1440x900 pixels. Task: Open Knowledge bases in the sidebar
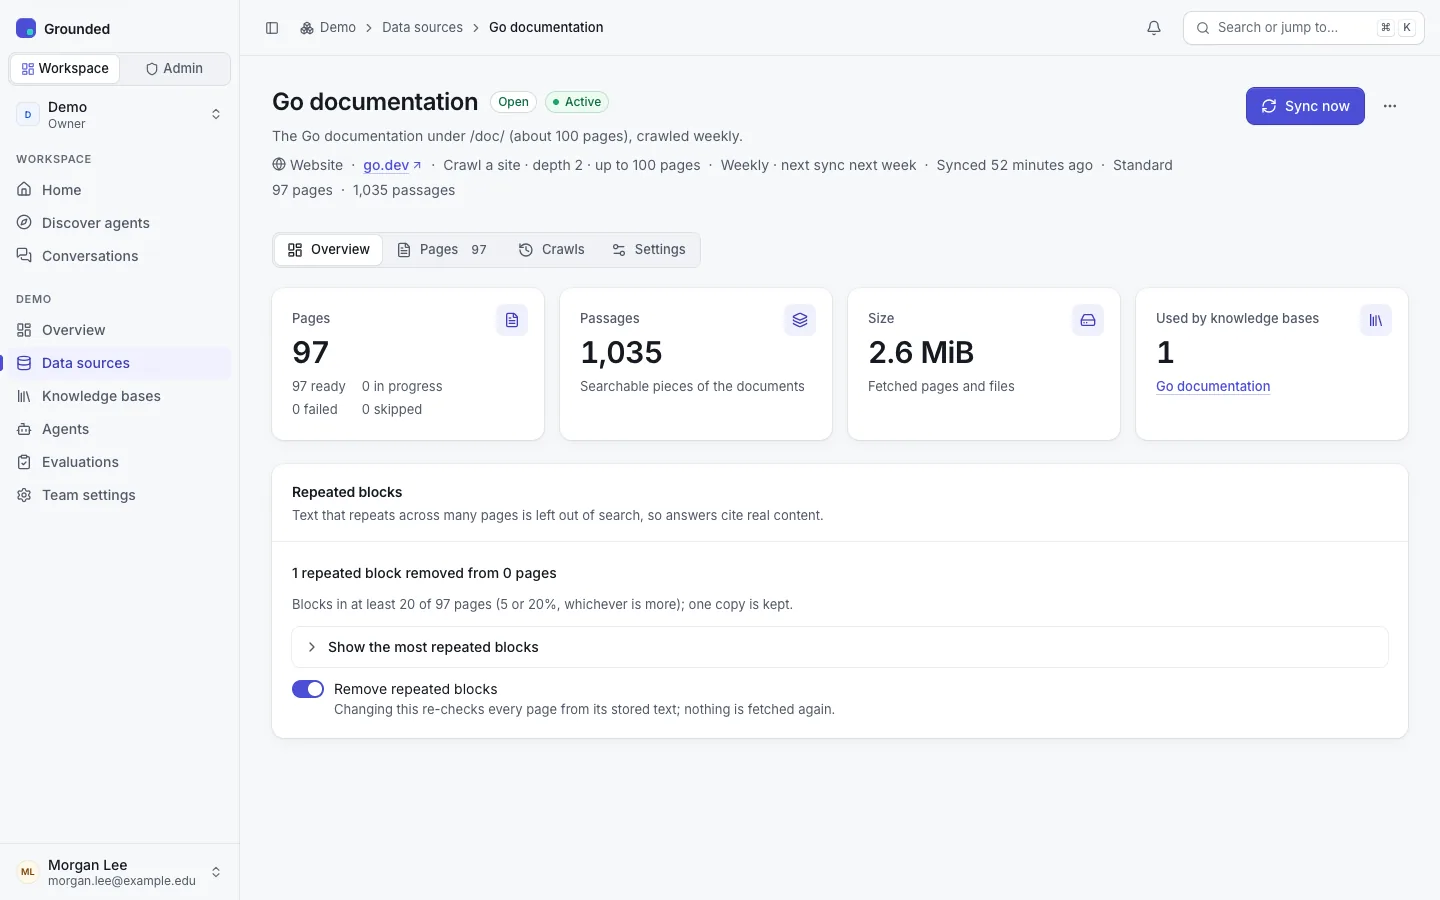(120, 396)
